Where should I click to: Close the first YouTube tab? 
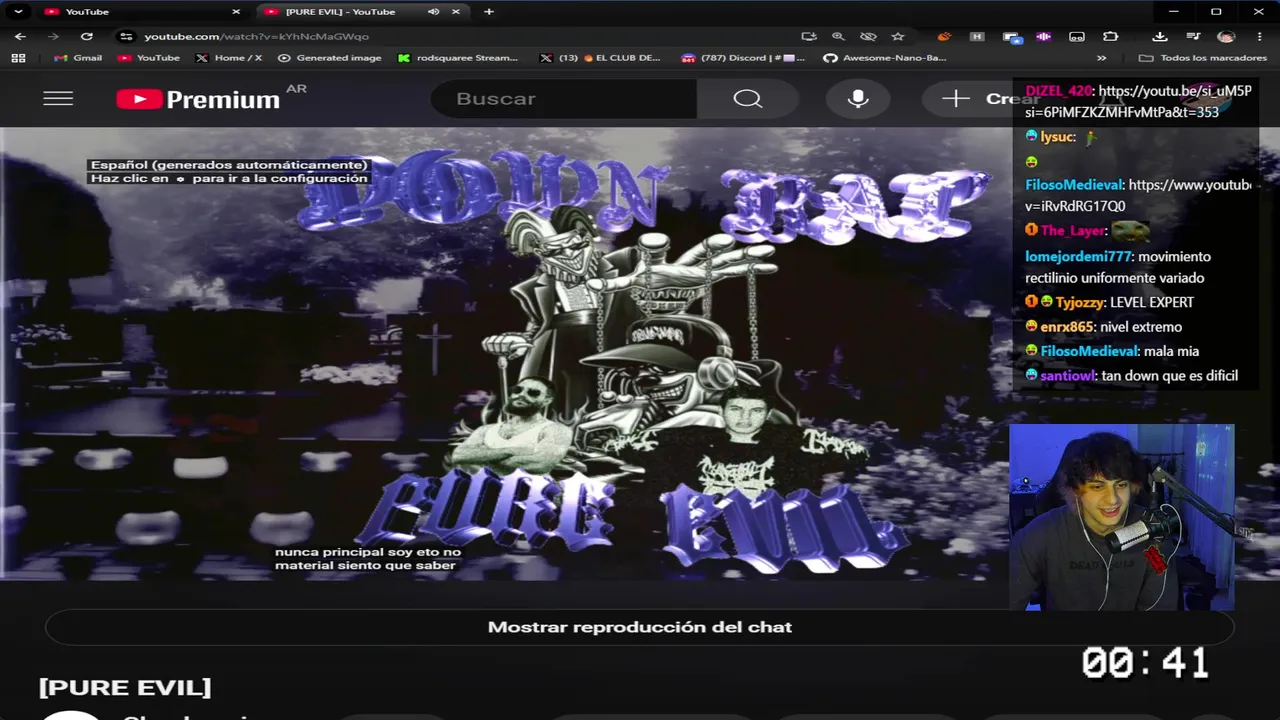click(x=236, y=11)
